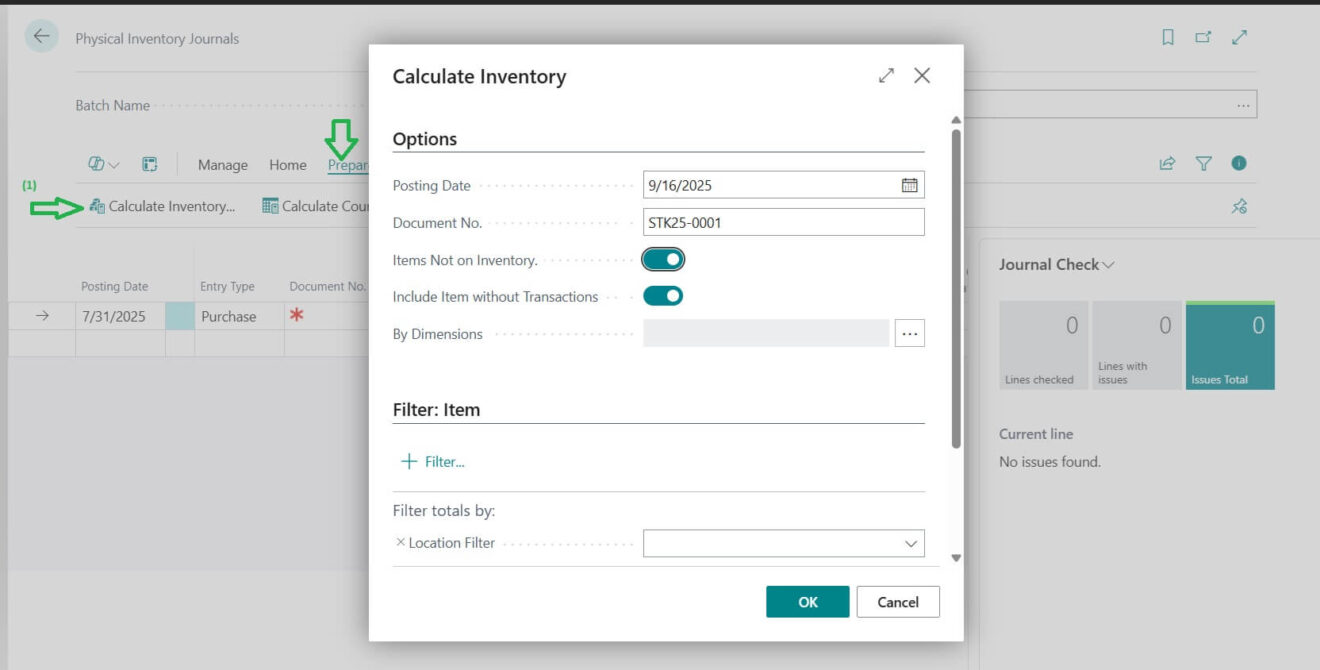Open the info circle icon
Screen dimensions: 1320x670
pyautogui.click(x=1240, y=163)
